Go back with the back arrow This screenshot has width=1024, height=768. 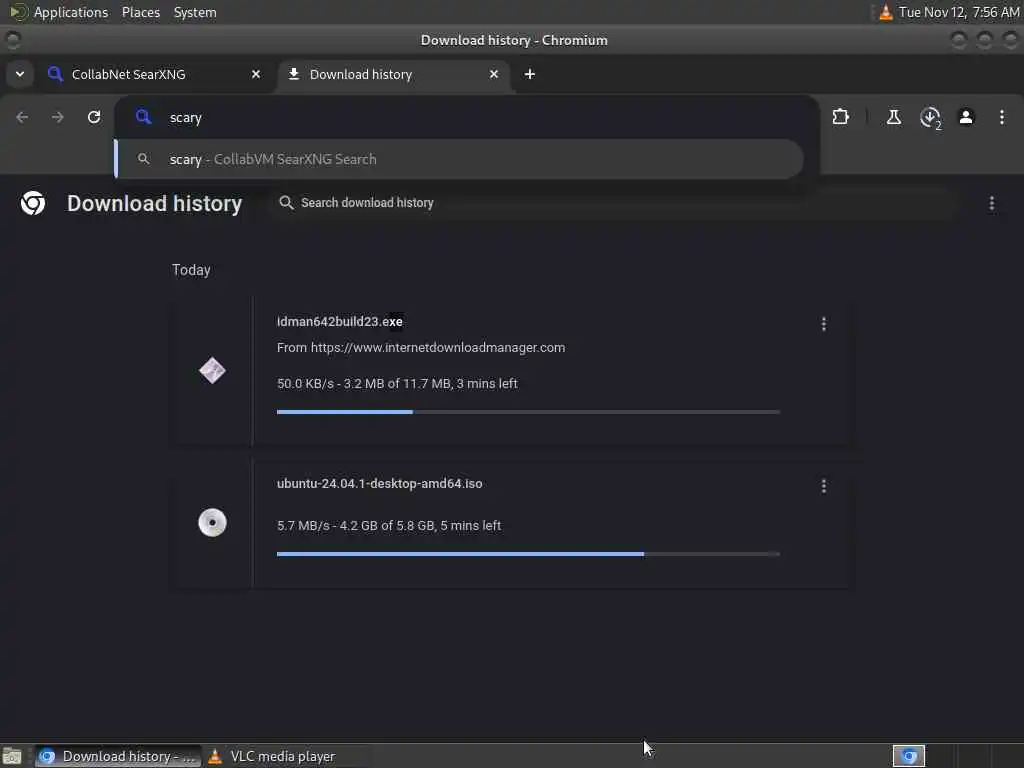[x=22, y=118]
